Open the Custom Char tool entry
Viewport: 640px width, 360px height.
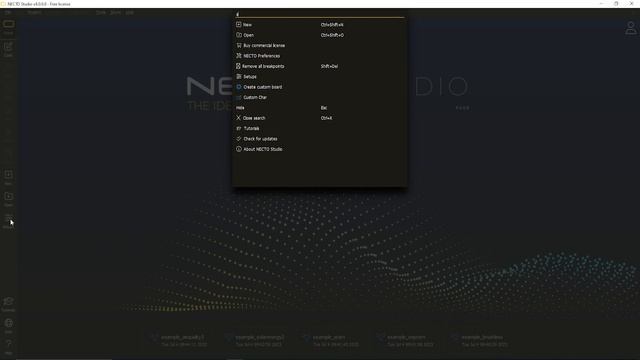[x=320, y=98]
